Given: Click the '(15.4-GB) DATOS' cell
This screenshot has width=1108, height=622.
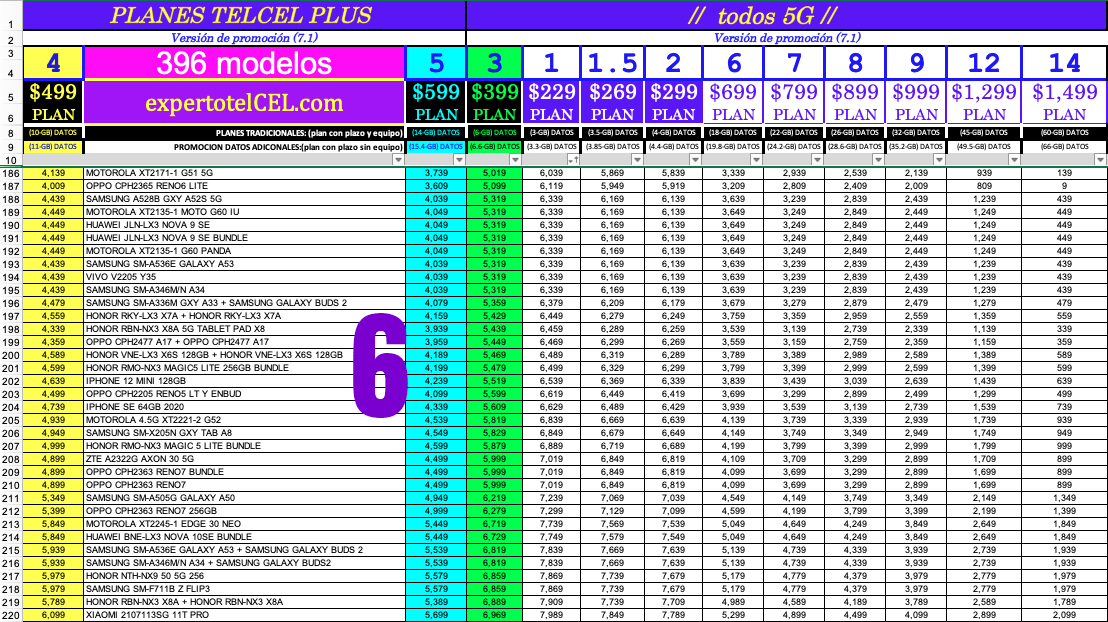Looking at the screenshot, I should (436, 147).
